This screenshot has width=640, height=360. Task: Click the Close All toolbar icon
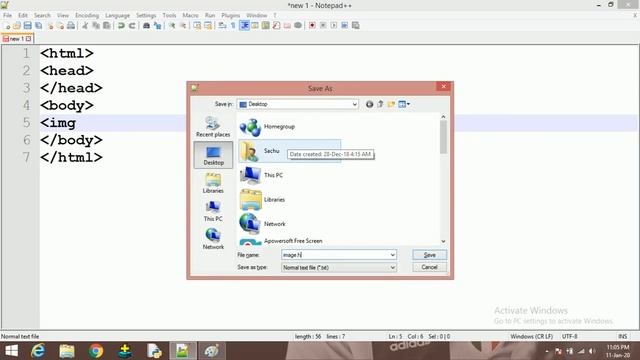(x=60, y=25)
